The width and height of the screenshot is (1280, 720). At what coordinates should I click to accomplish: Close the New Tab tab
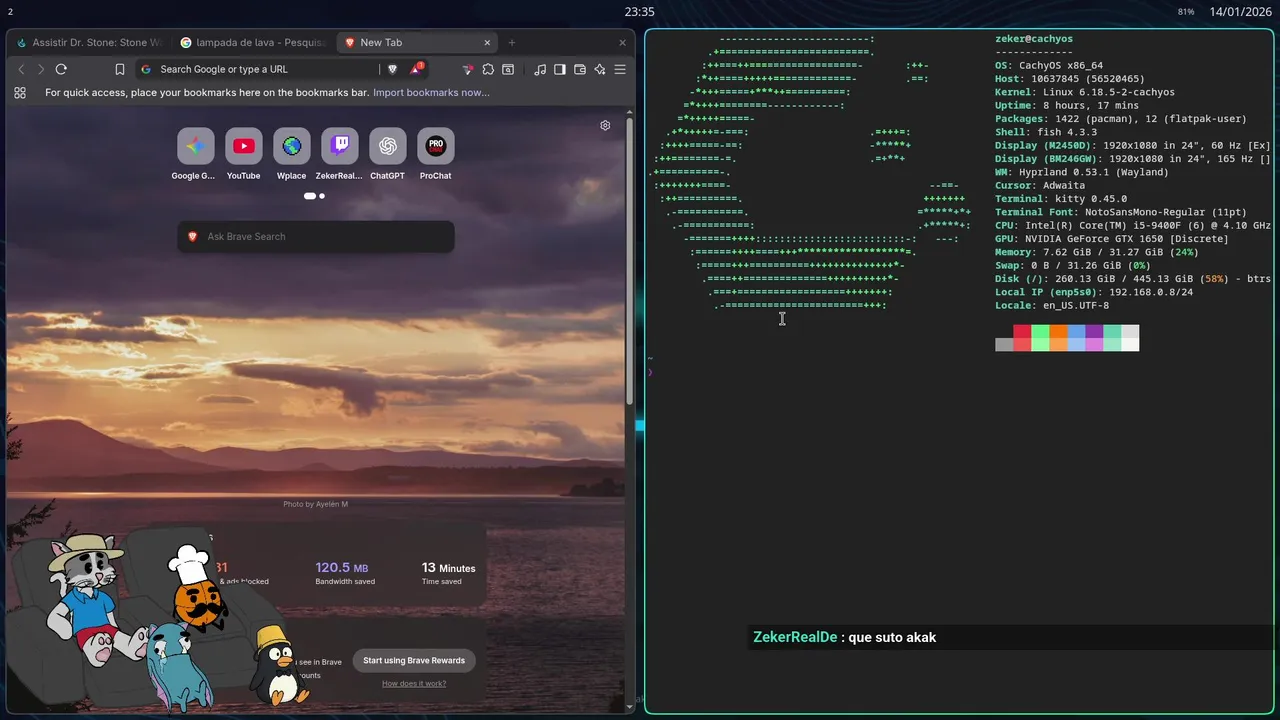[x=487, y=43]
